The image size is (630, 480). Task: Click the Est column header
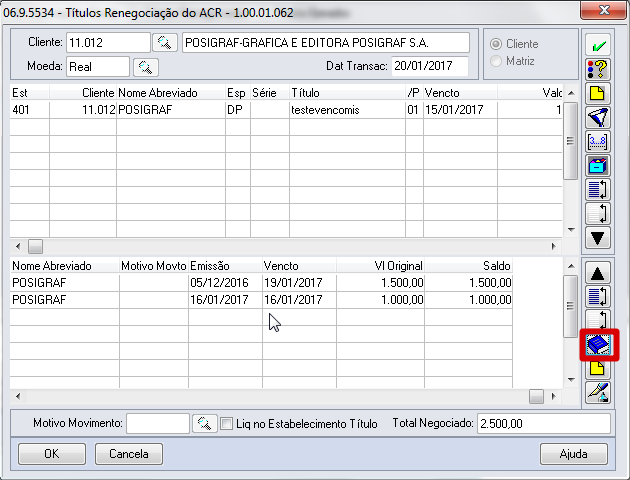tap(30, 93)
